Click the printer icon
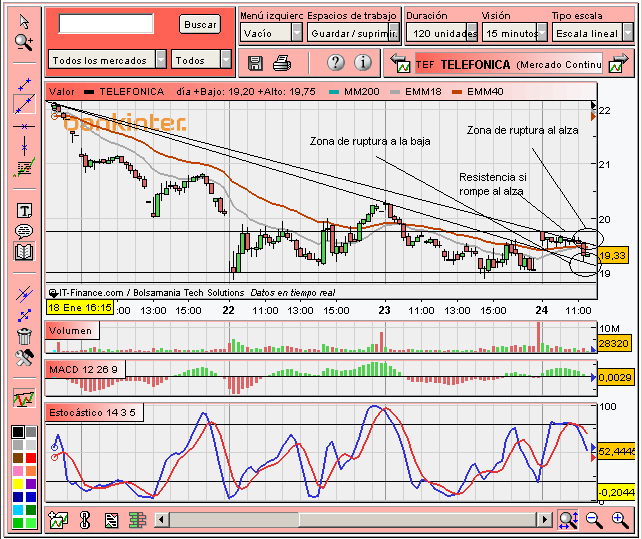The height and width of the screenshot is (539, 642). point(282,63)
